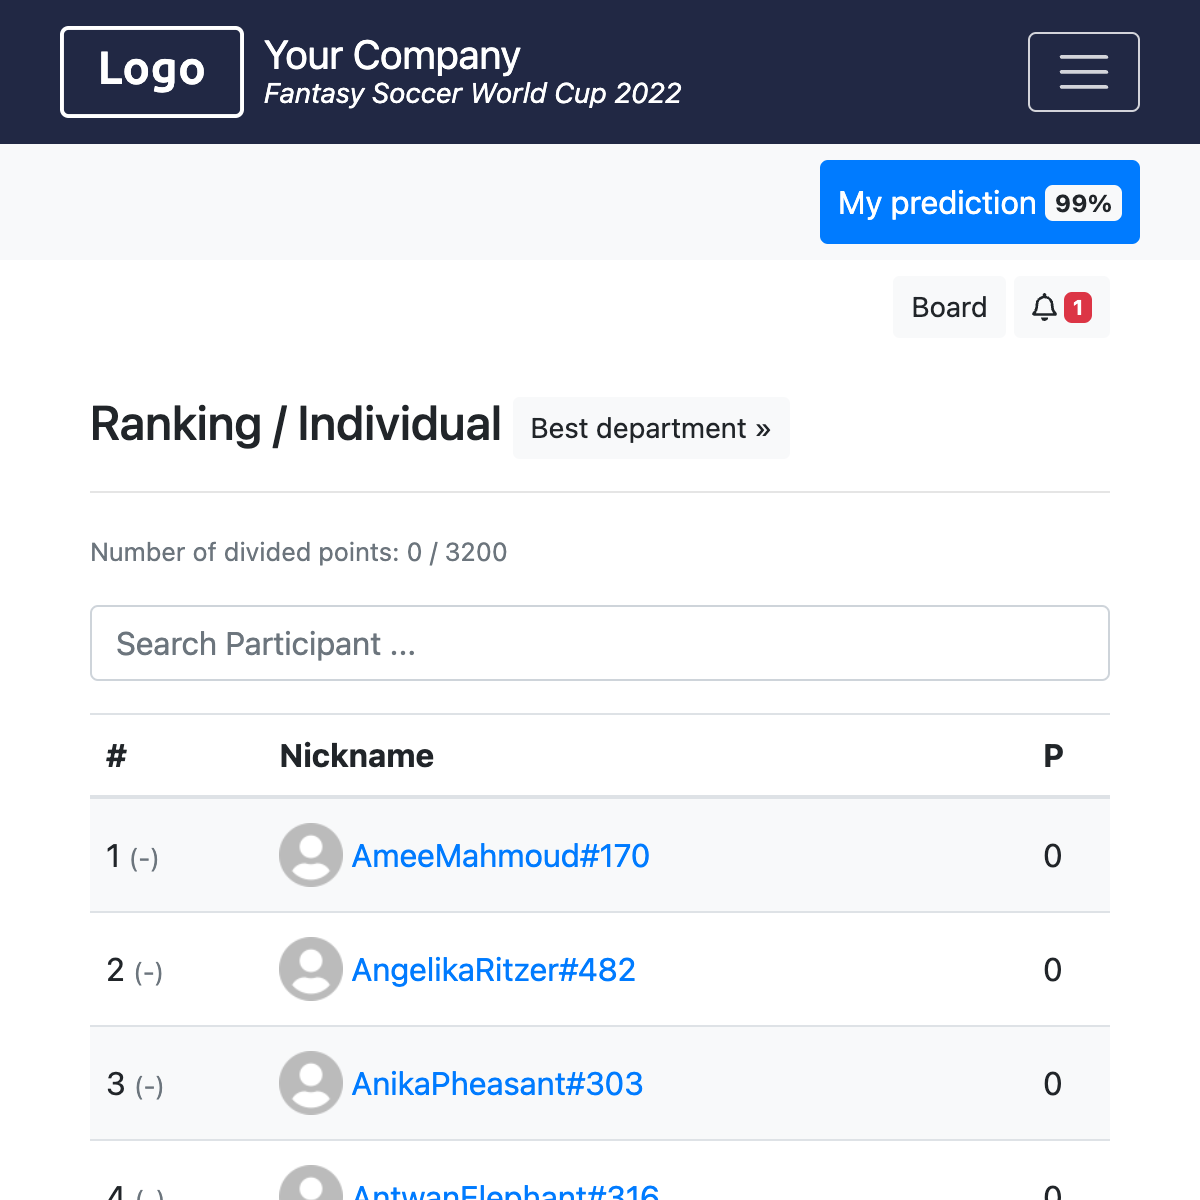The image size is (1200, 1200).
Task: Open the navigation hamburger menu
Action: (x=1084, y=71)
